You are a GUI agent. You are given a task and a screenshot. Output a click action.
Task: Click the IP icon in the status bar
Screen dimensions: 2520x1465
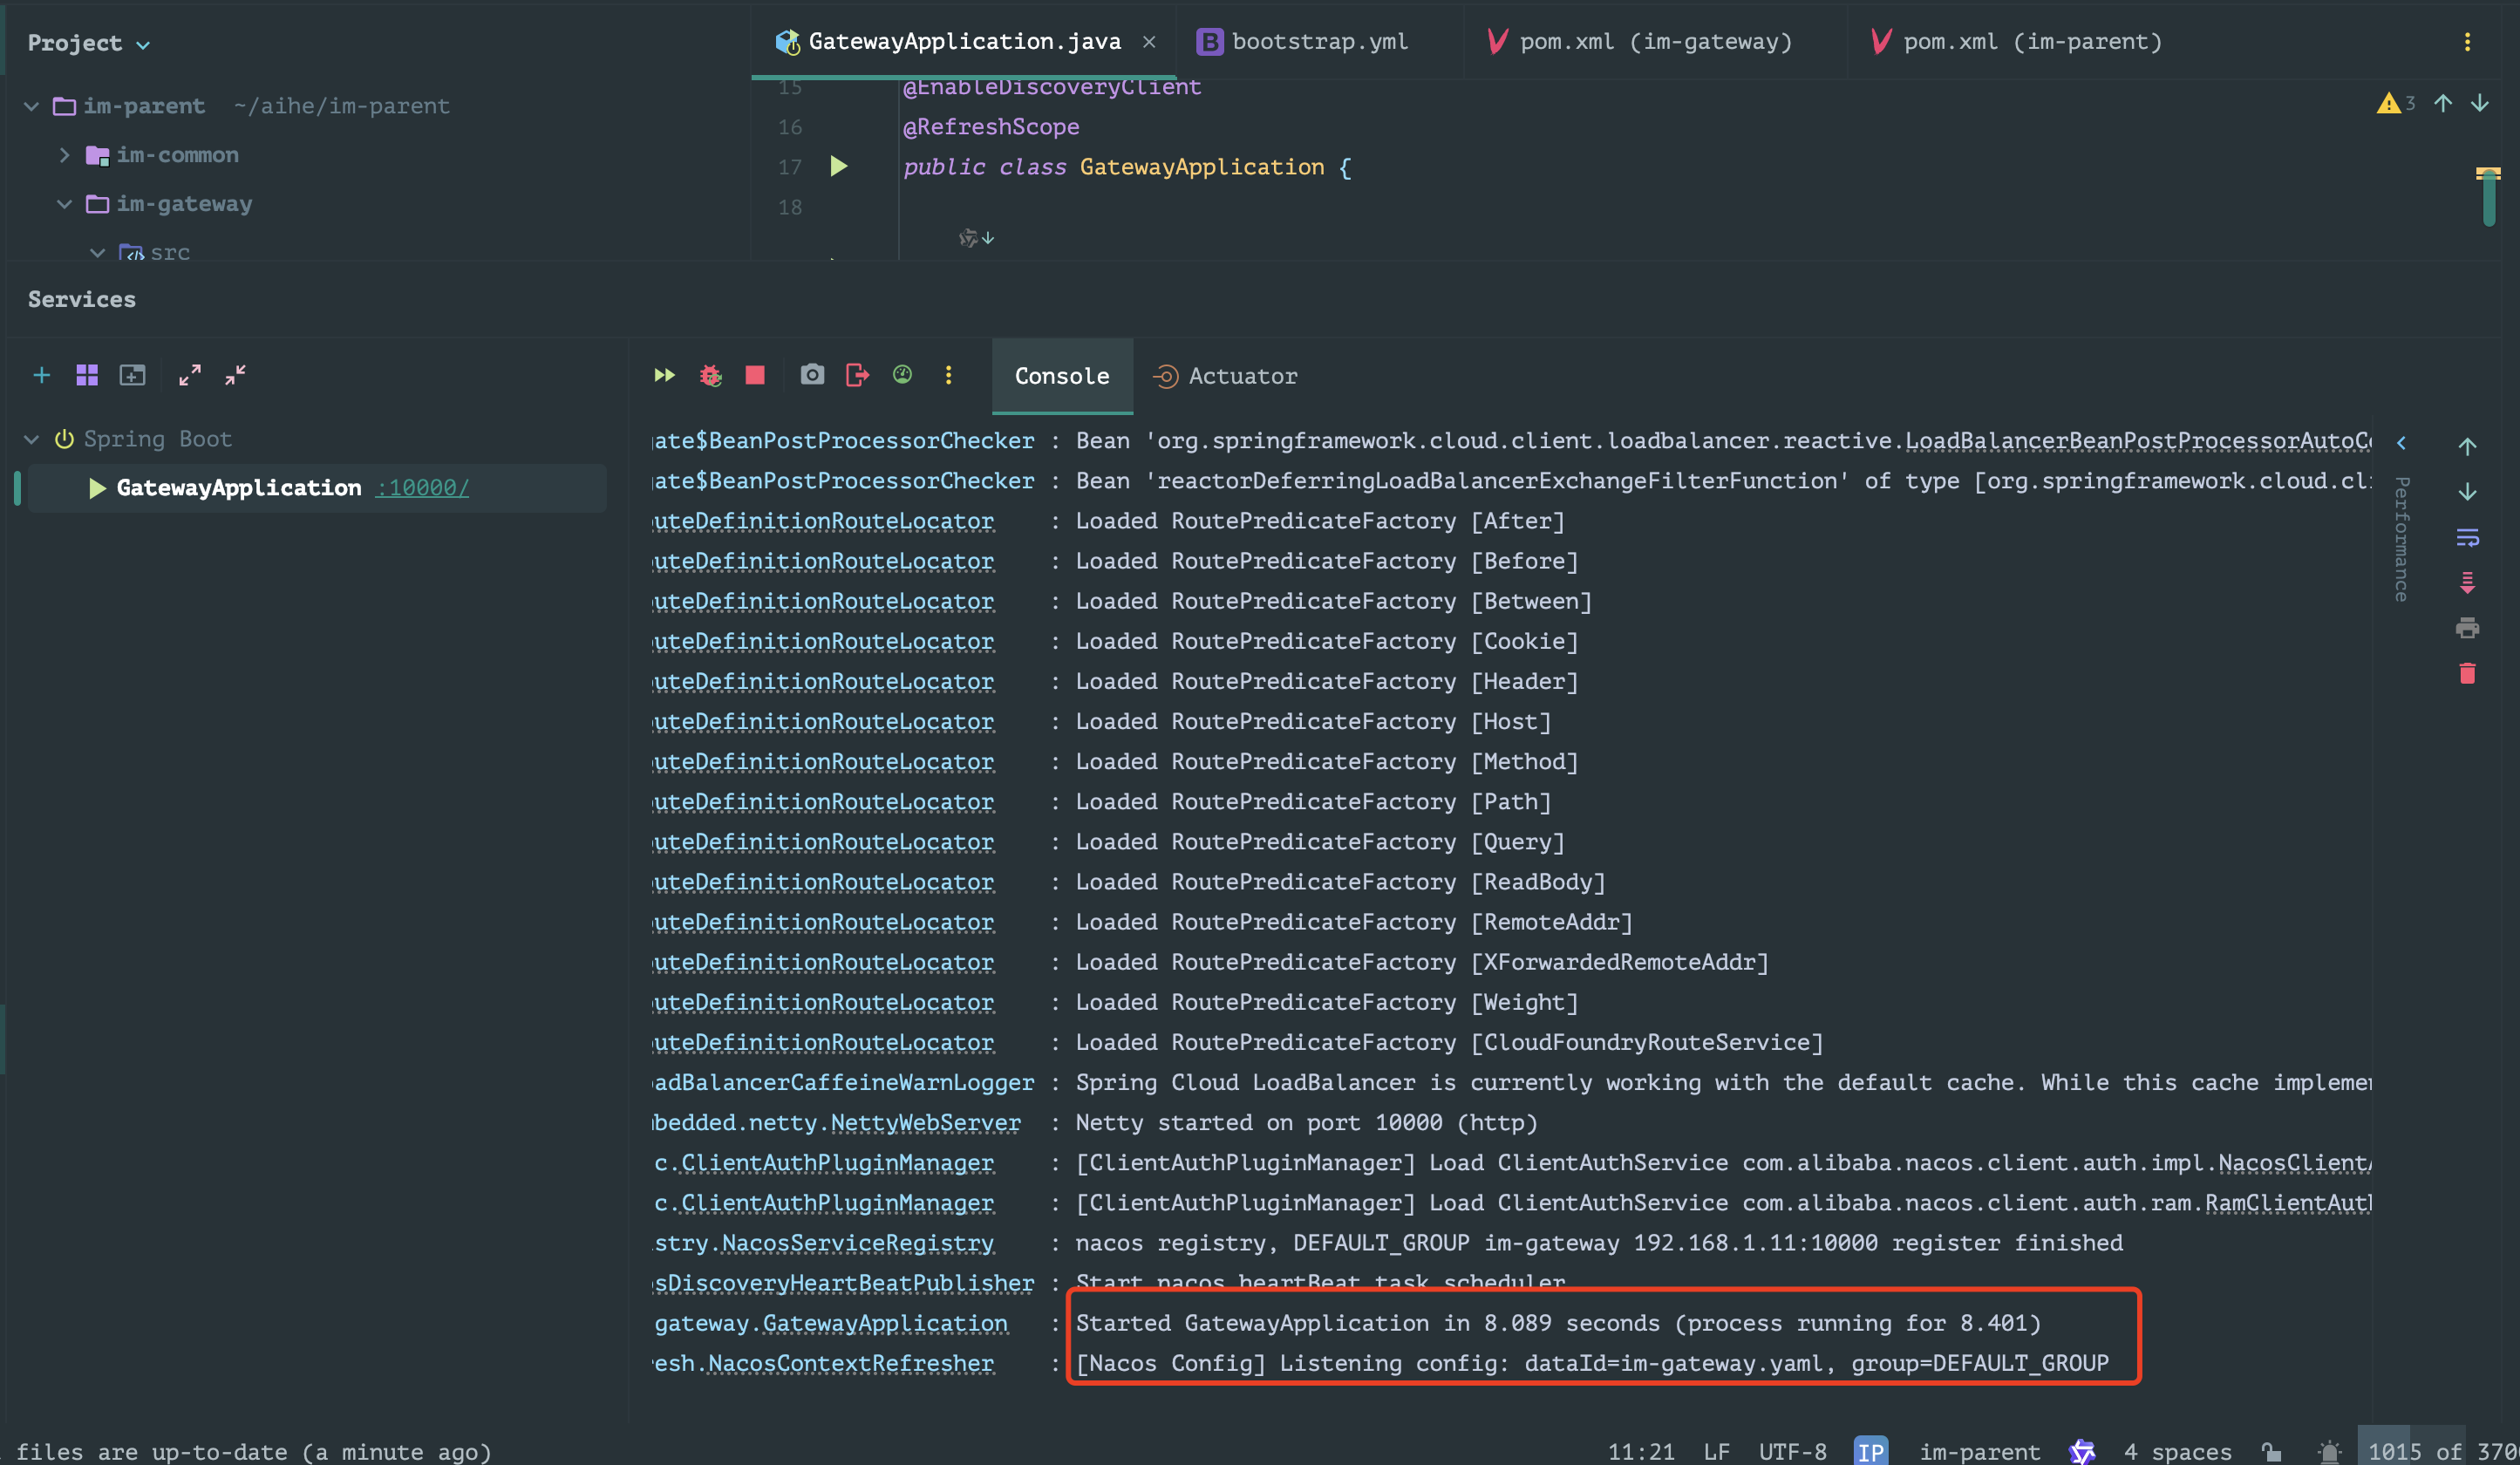(1870, 1451)
